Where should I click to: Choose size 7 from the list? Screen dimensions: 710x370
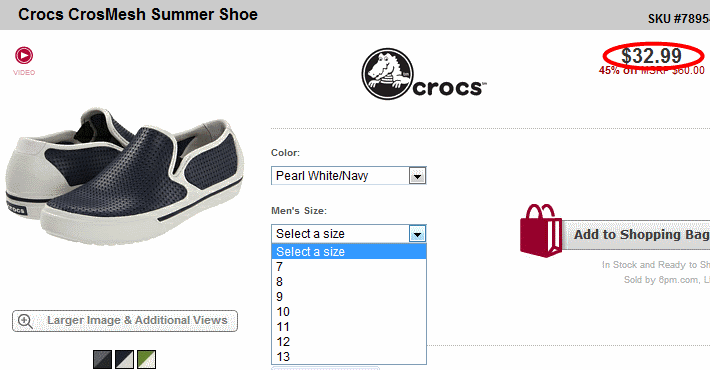(349, 267)
